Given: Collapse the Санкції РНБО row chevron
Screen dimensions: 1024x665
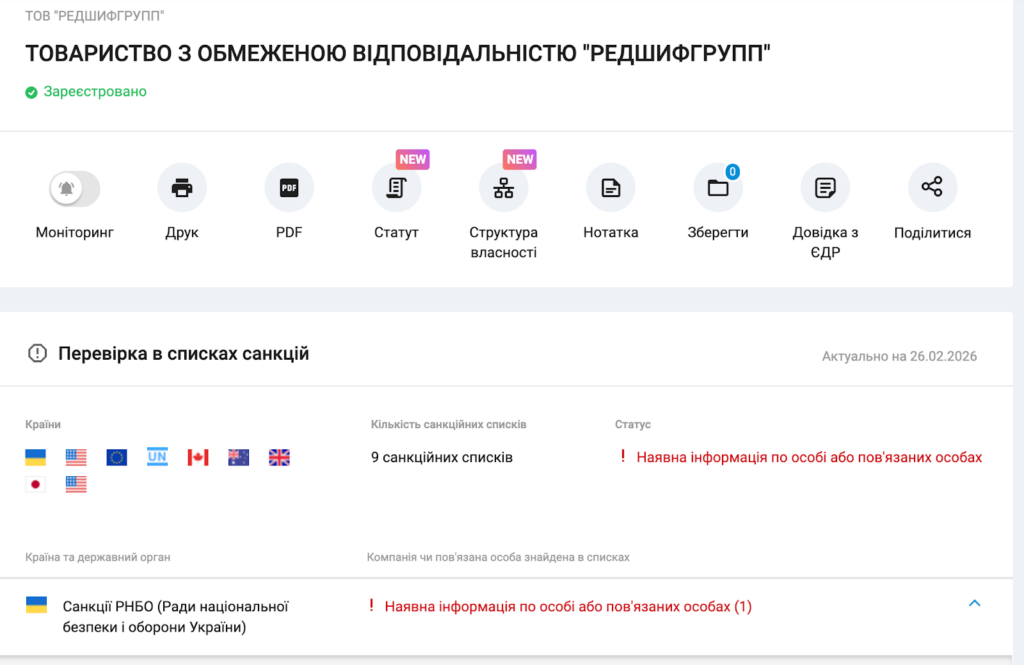Looking at the screenshot, I should point(975,603).
